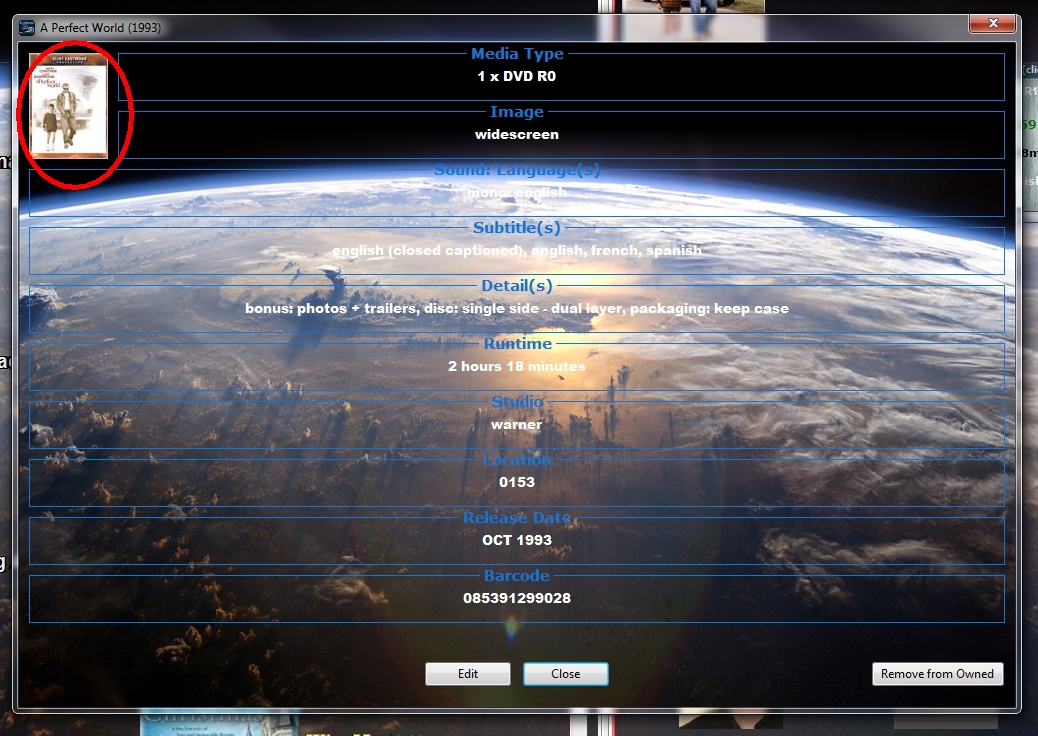Click the release date OCT 1993
1038x736 pixels.
coord(517,540)
